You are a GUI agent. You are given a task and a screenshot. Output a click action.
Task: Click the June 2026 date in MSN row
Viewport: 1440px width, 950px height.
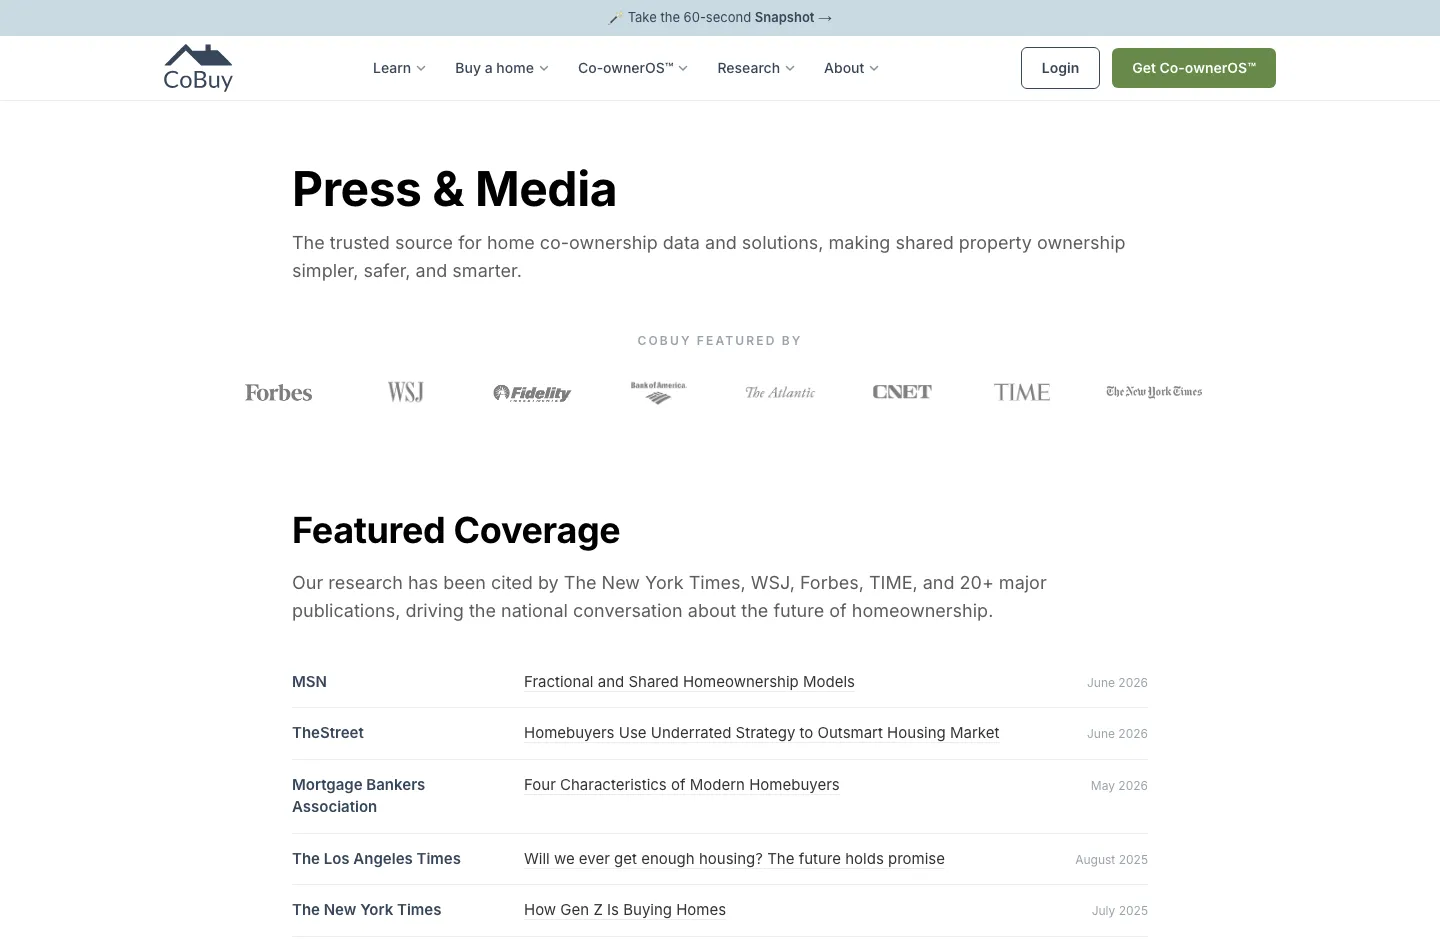coord(1117,683)
